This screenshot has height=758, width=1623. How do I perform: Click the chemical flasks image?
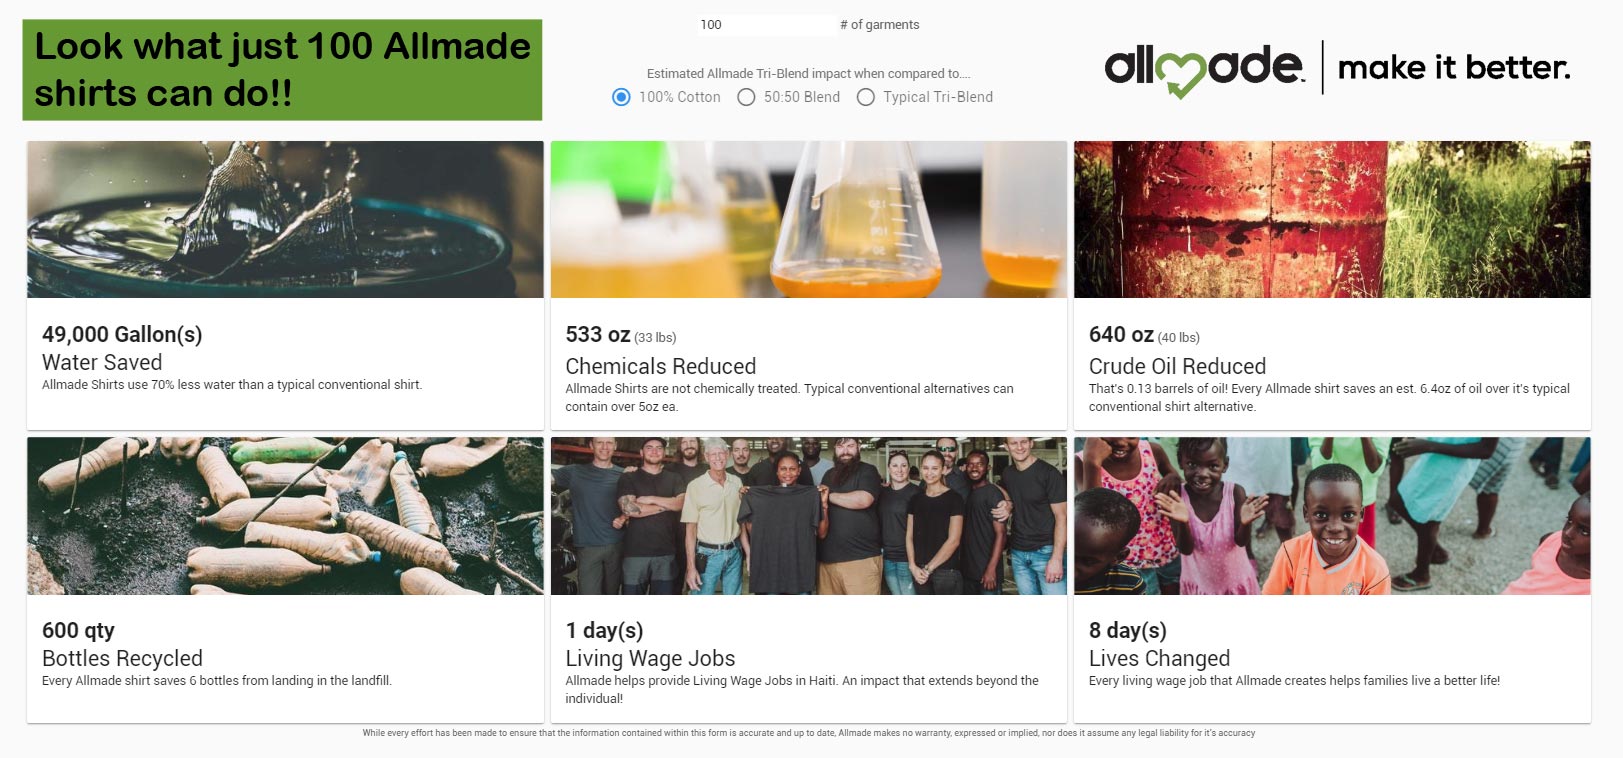[808, 219]
